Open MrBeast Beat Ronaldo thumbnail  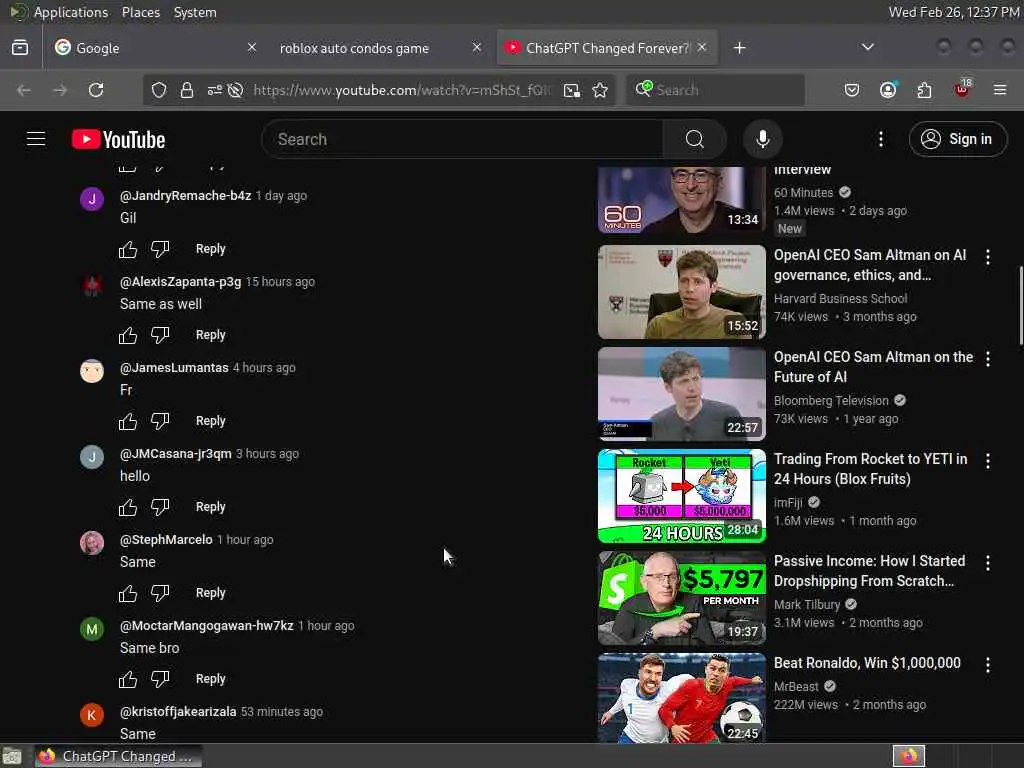681,697
